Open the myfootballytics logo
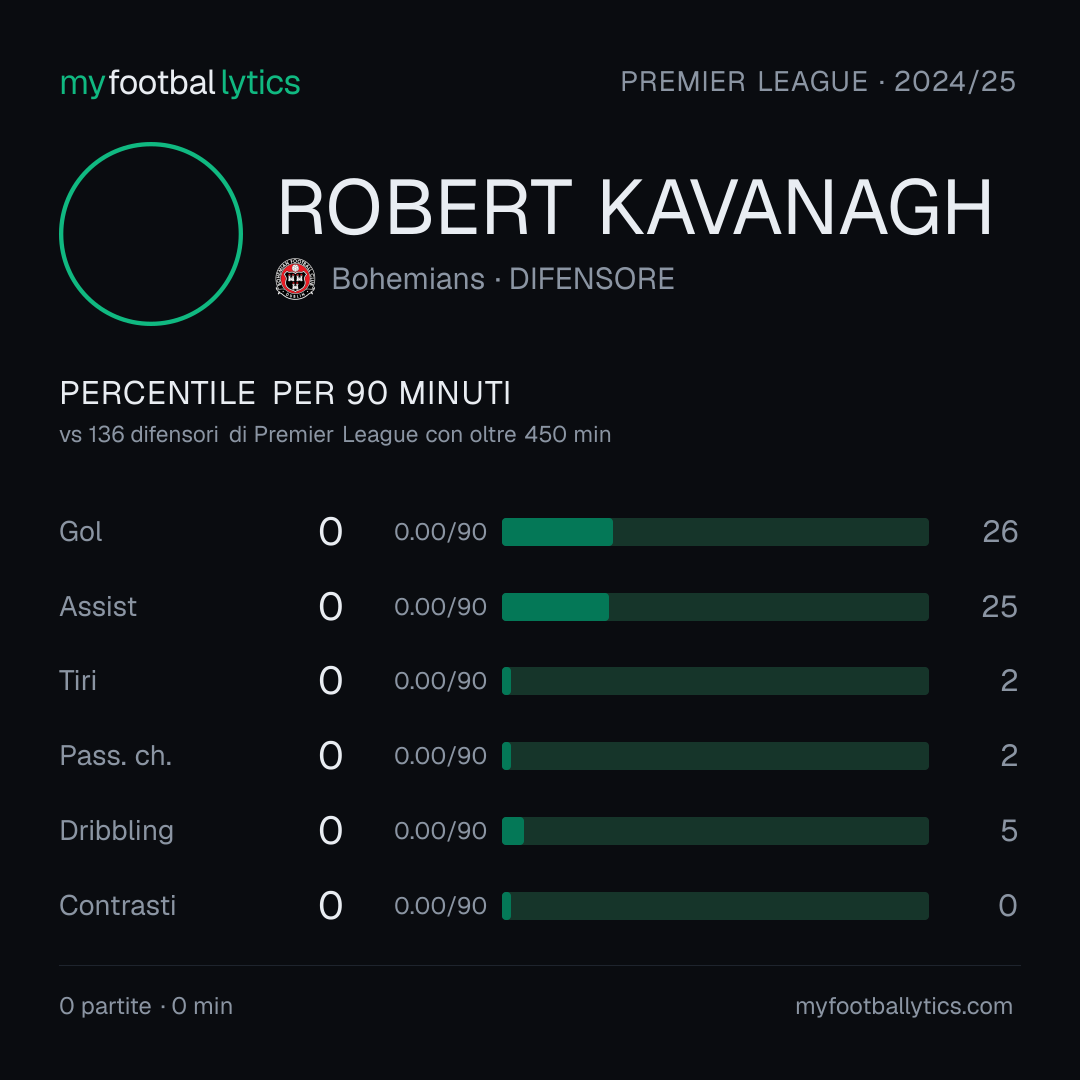1080x1080 pixels. [180, 83]
